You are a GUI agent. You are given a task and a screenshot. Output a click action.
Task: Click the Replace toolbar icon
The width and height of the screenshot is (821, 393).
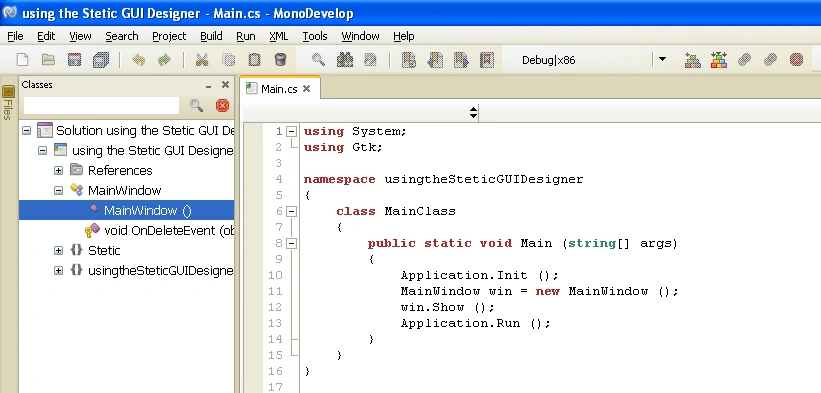click(x=370, y=60)
